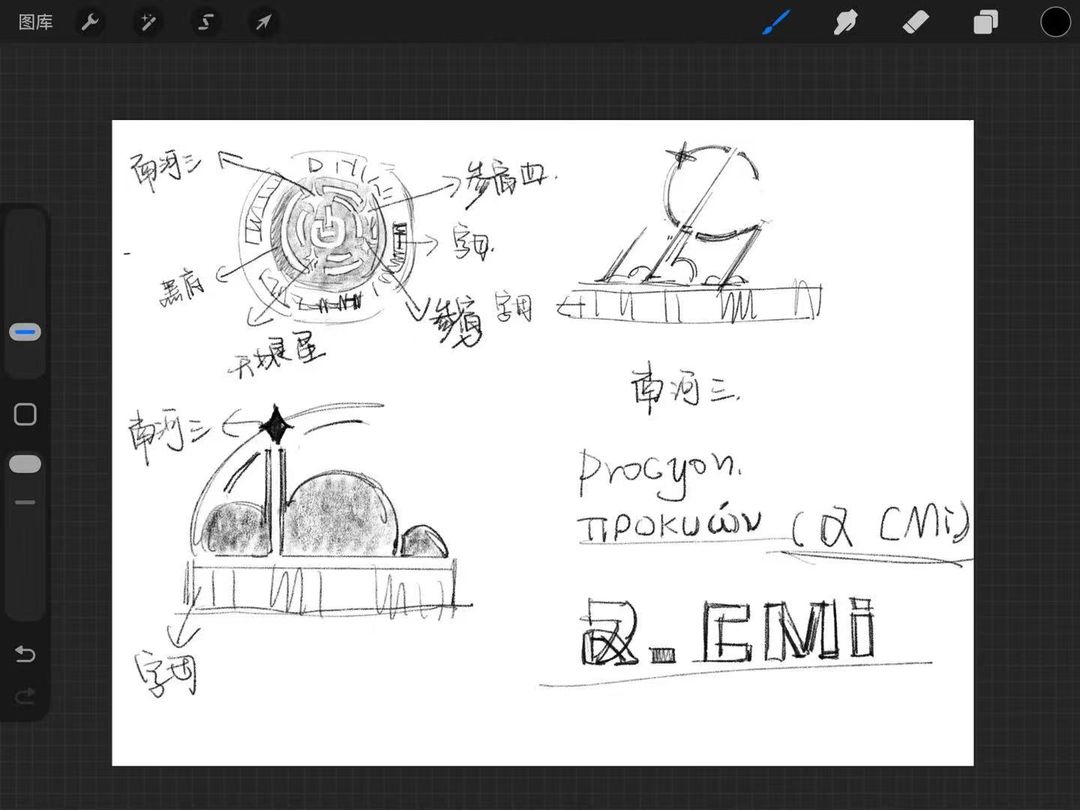
Task: Activate the Selection tool (S ribbon icon)
Action: pos(206,22)
